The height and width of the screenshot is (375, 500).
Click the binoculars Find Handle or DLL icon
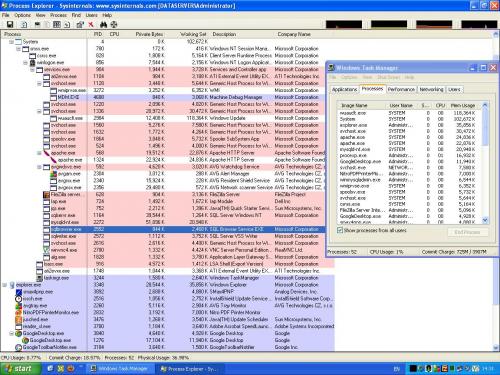point(104,24)
